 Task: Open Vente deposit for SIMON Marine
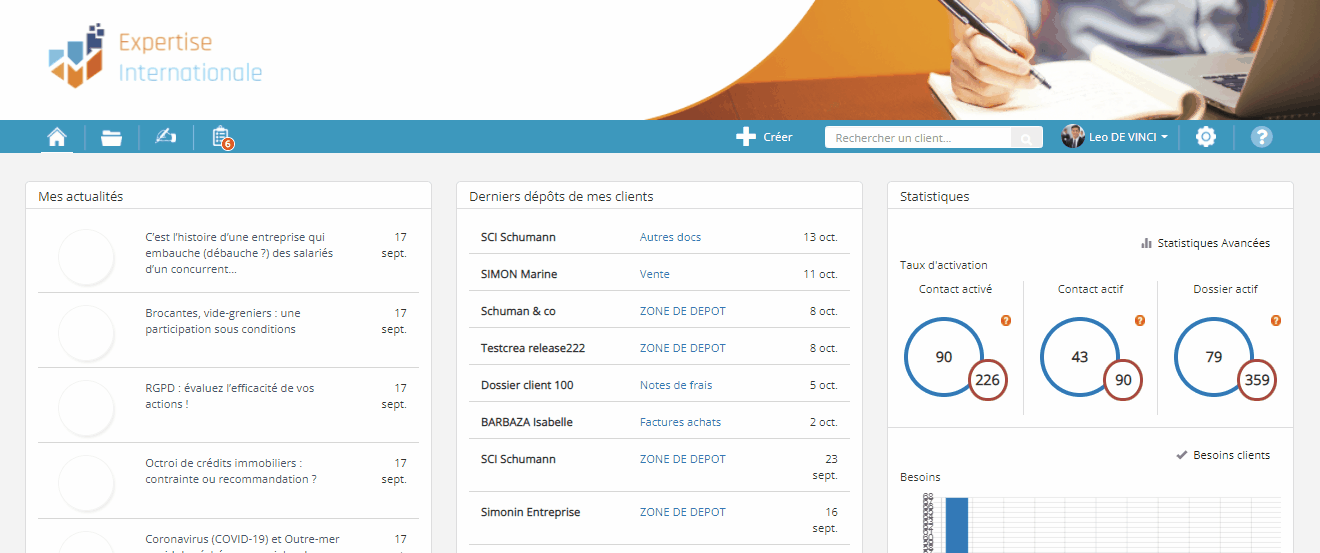coord(655,274)
